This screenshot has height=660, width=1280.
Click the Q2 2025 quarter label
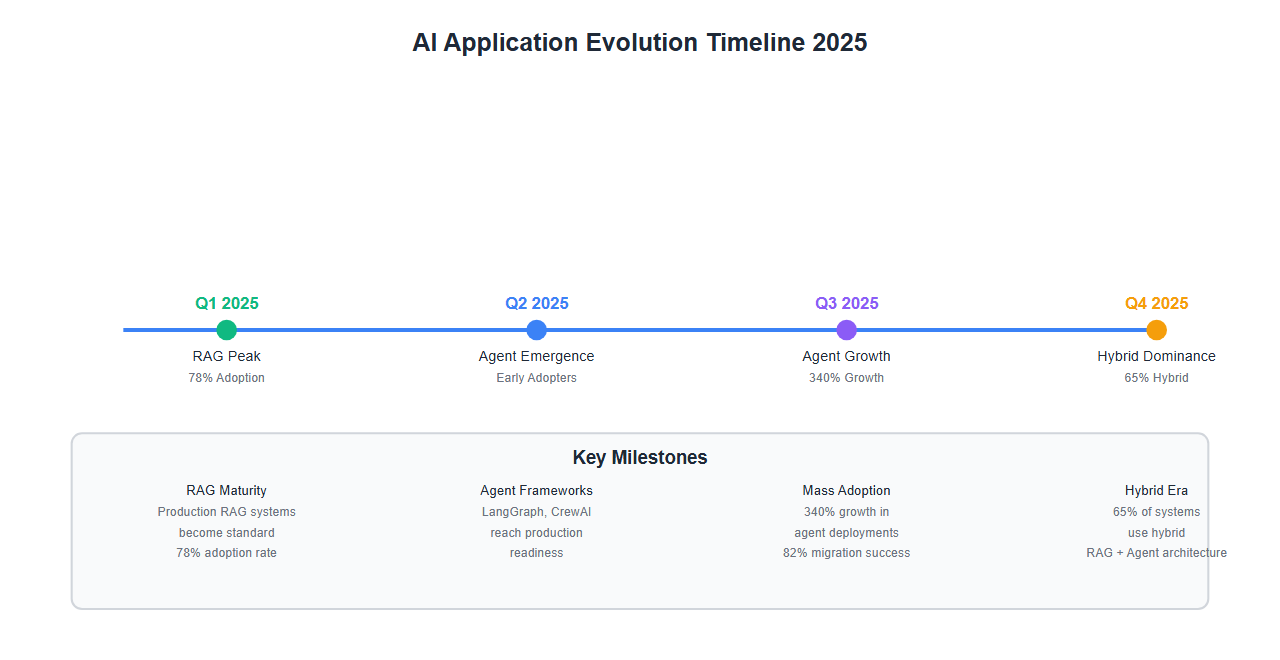pos(537,304)
